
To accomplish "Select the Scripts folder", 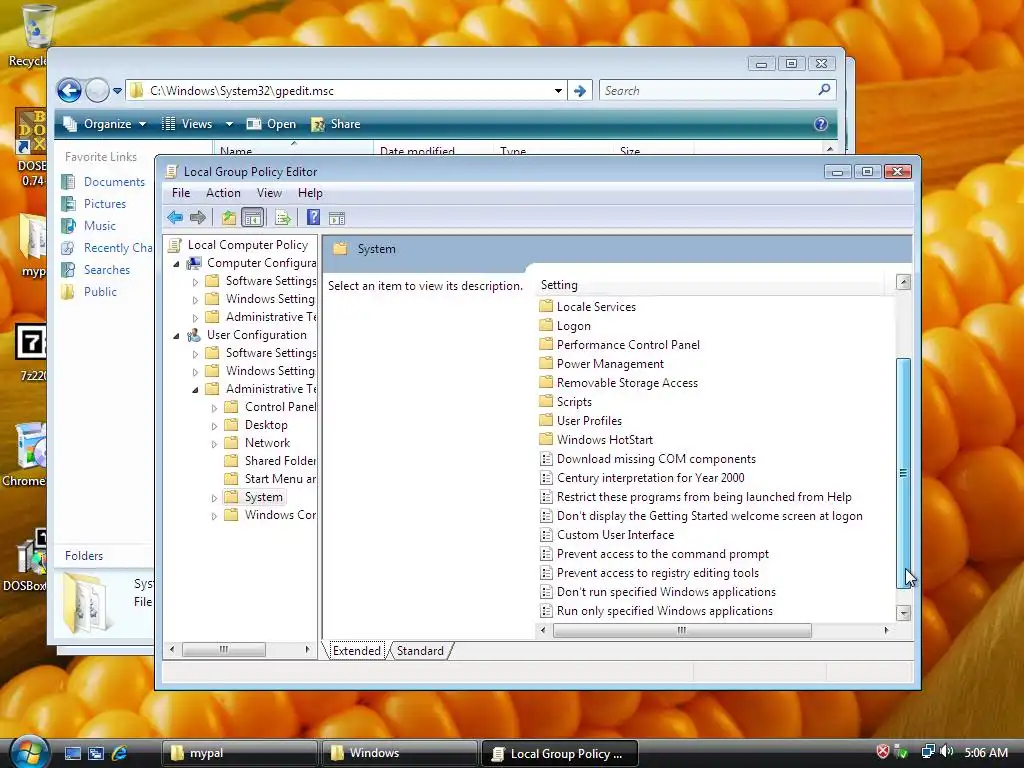I will coord(566,402).
